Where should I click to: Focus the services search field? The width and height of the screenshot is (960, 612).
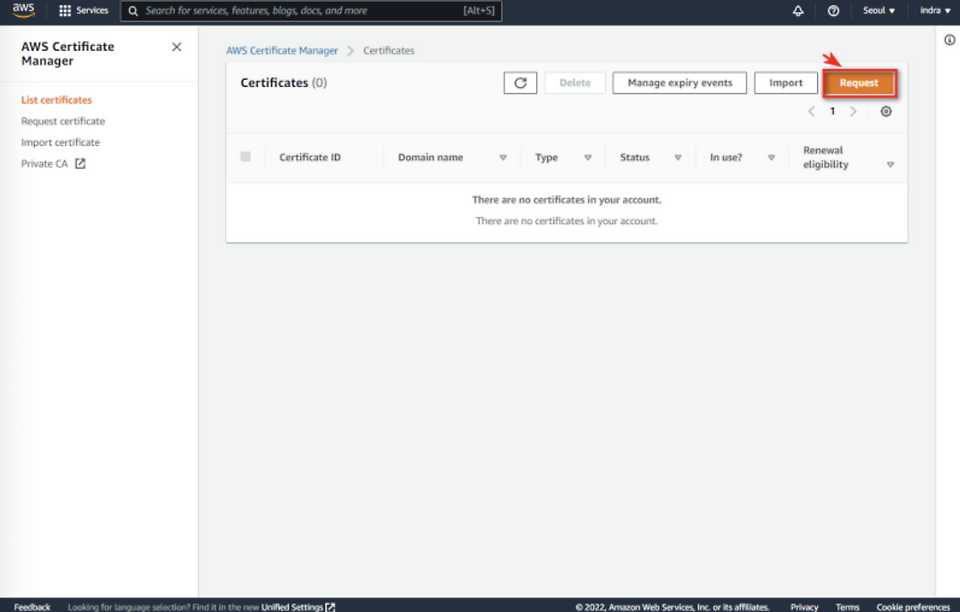pyautogui.click(x=311, y=11)
